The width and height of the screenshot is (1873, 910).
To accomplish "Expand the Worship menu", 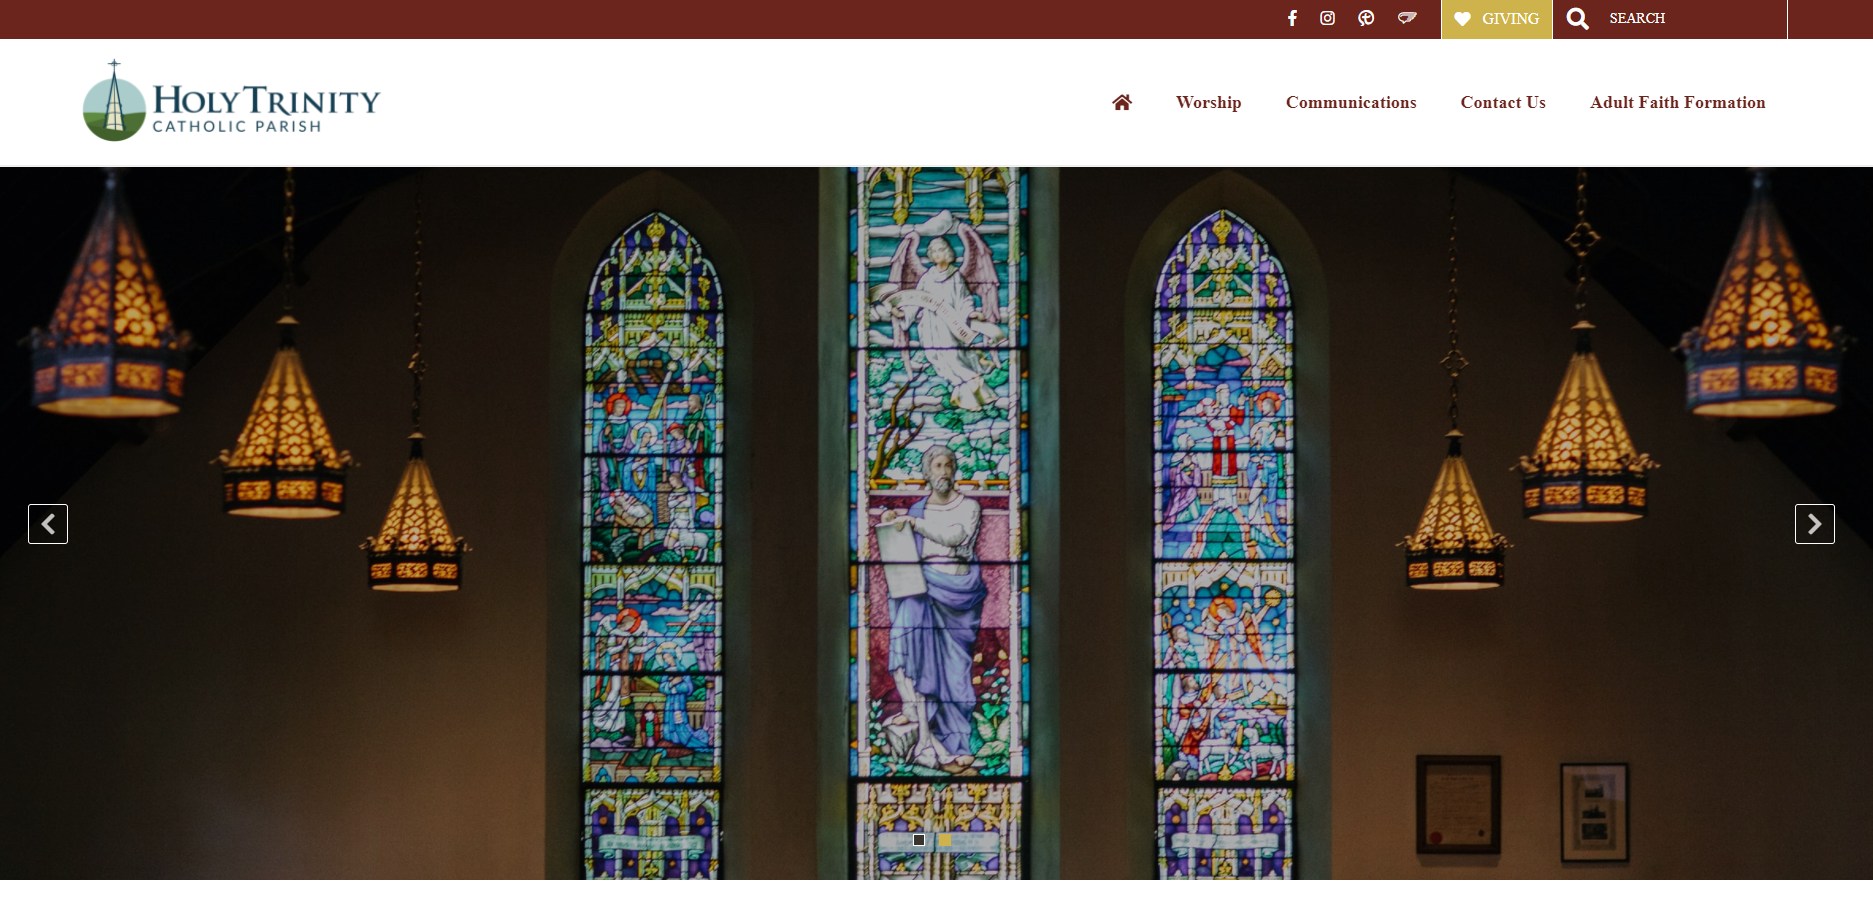I will [x=1208, y=102].
